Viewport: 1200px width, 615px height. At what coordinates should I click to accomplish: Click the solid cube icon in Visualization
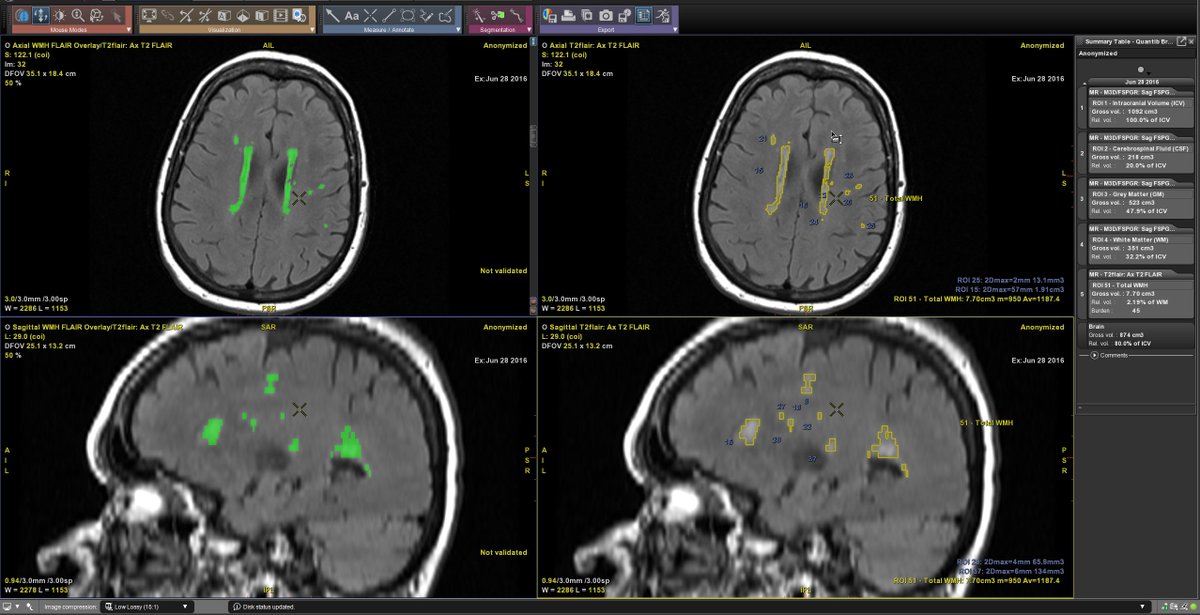point(261,15)
